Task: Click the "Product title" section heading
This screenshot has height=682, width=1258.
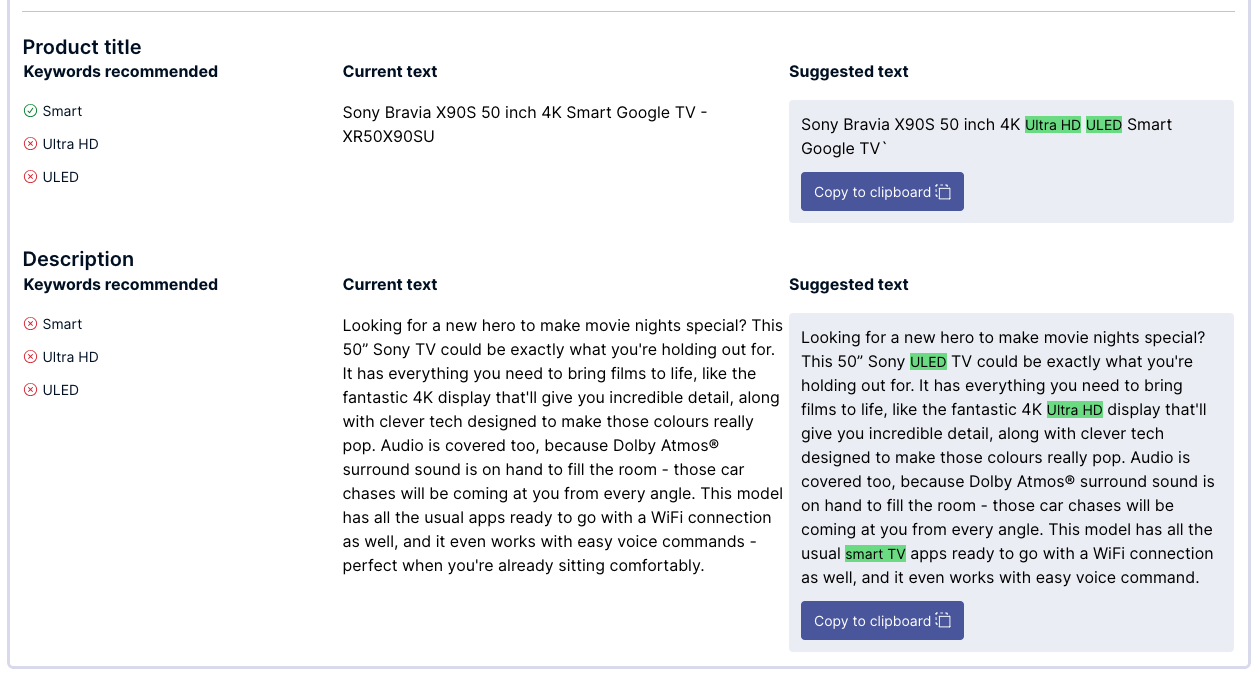Action: pos(82,47)
